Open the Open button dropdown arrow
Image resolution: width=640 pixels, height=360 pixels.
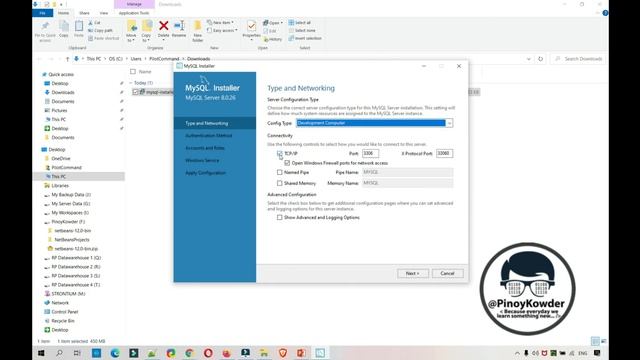pos(282,23)
